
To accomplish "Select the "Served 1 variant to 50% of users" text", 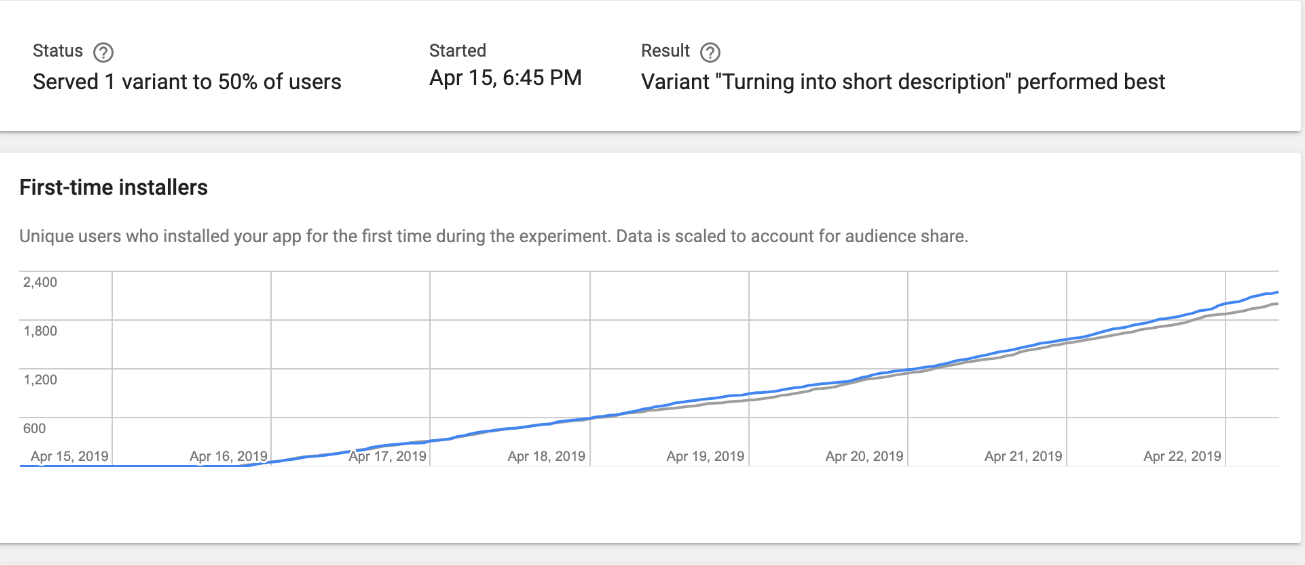I will (187, 82).
